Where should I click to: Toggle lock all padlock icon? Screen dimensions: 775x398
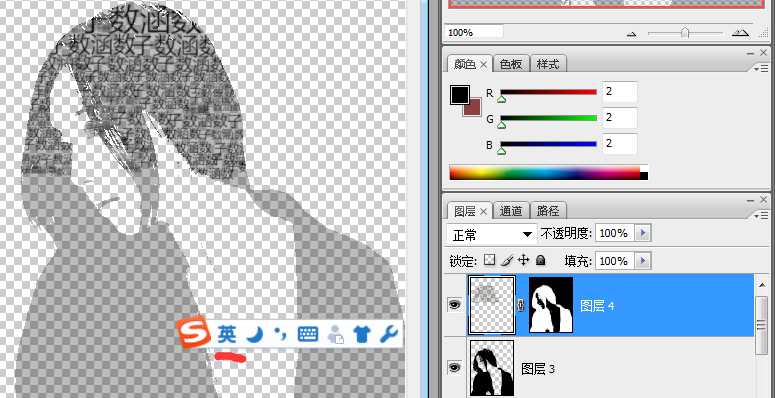click(x=540, y=260)
